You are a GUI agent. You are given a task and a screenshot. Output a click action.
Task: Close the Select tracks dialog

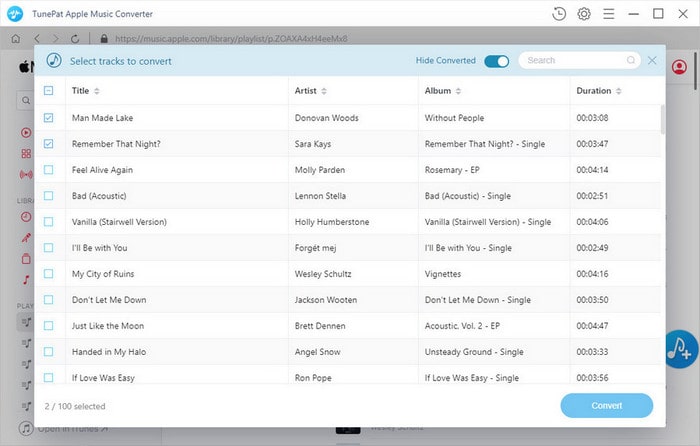coord(652,60)
